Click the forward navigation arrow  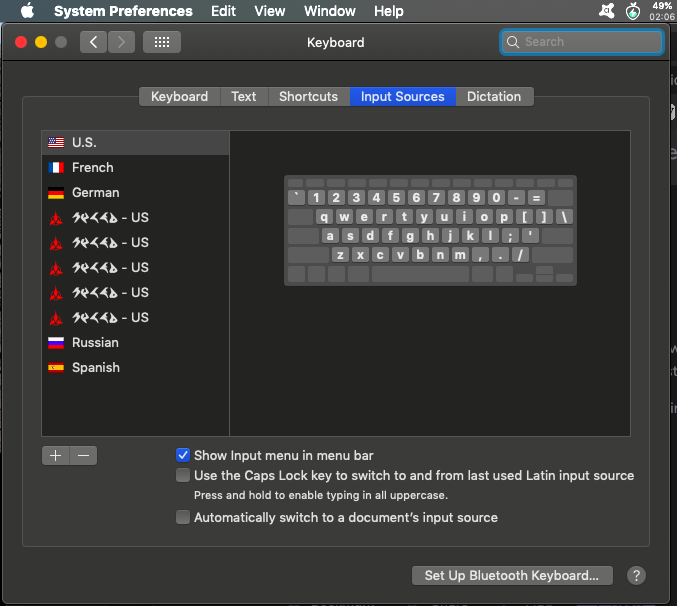(121, 42)
